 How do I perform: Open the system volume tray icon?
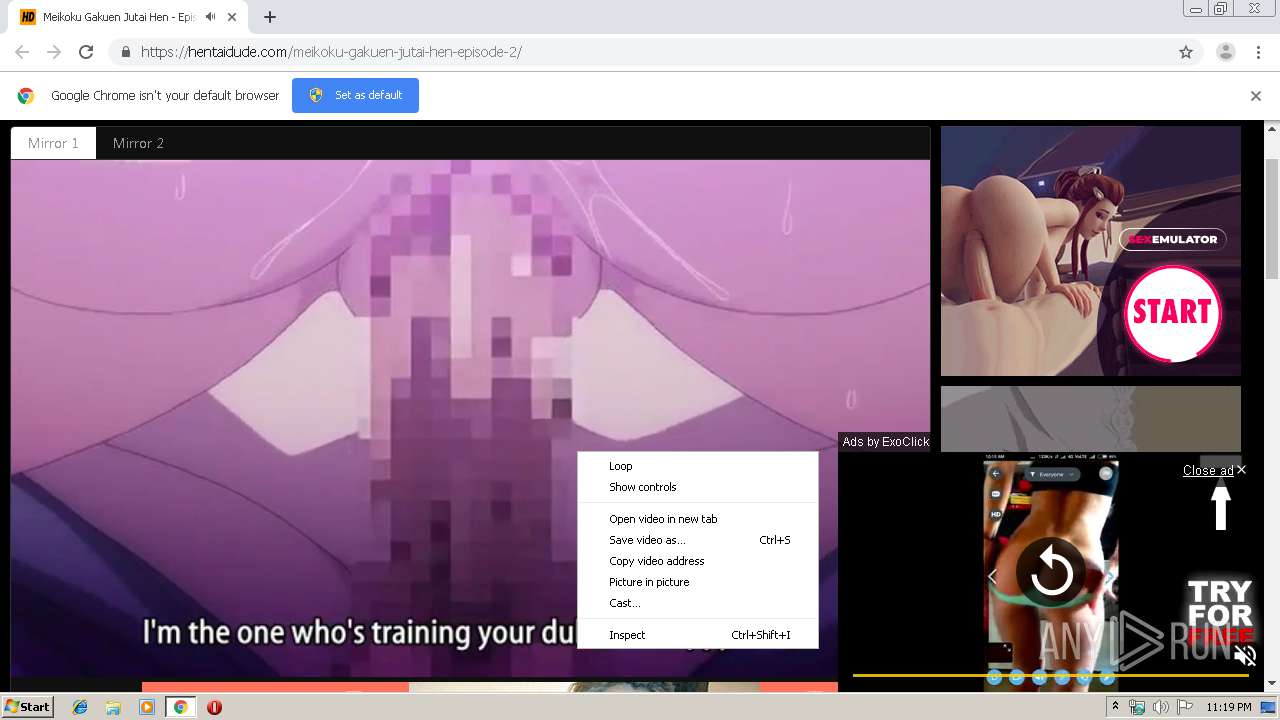(x=1160, y=707)
